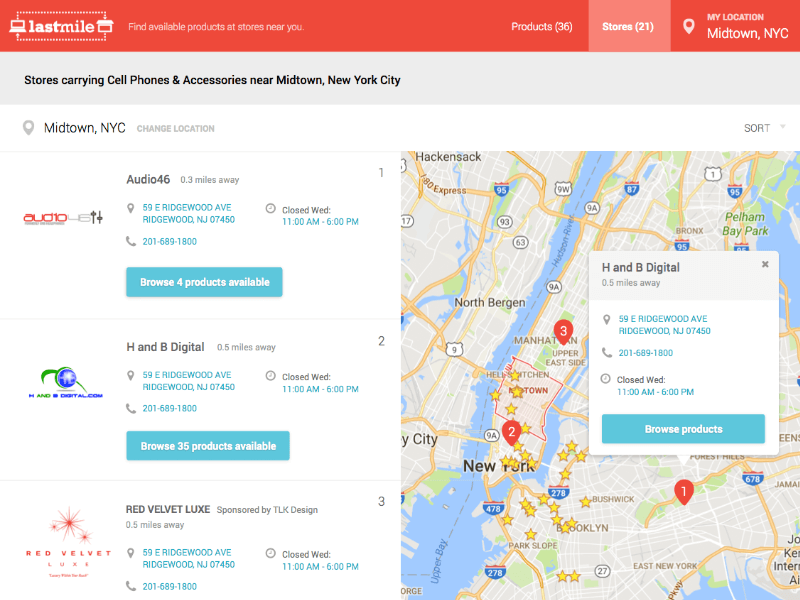Click the phone icon in map popup

[x=607, y=353]
